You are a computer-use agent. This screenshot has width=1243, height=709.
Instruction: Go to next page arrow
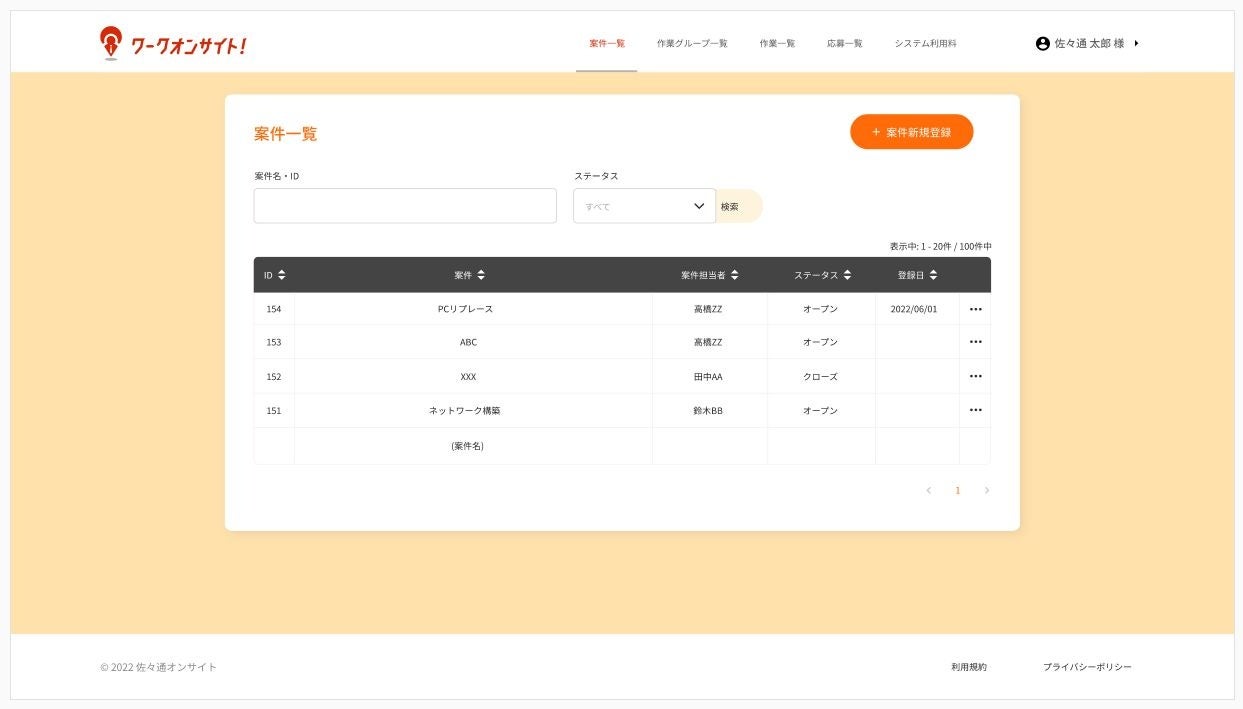(987, 490)
